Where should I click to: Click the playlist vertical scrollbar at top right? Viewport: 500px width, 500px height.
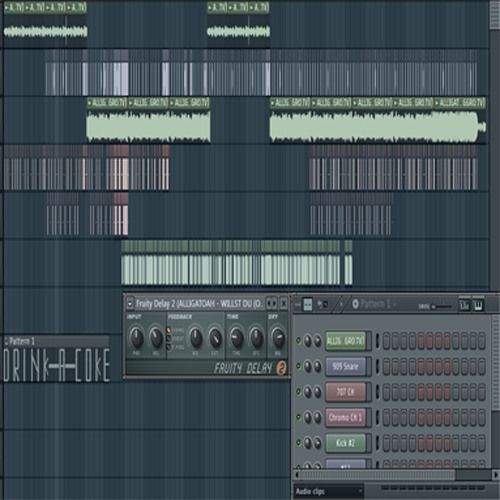tap(494, 15)
